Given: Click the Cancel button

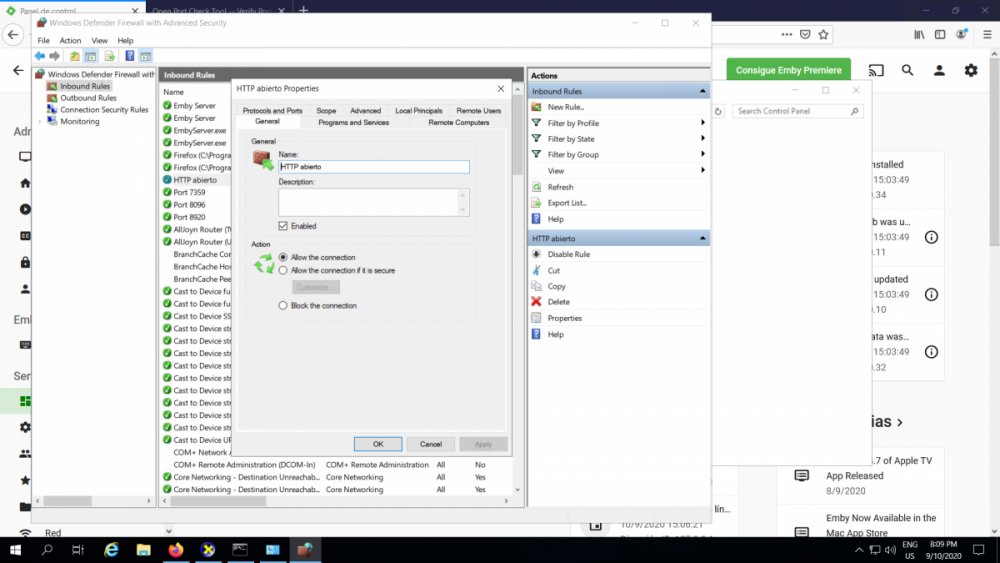Looking at the screenshot, I should click(x=430, y=444).
